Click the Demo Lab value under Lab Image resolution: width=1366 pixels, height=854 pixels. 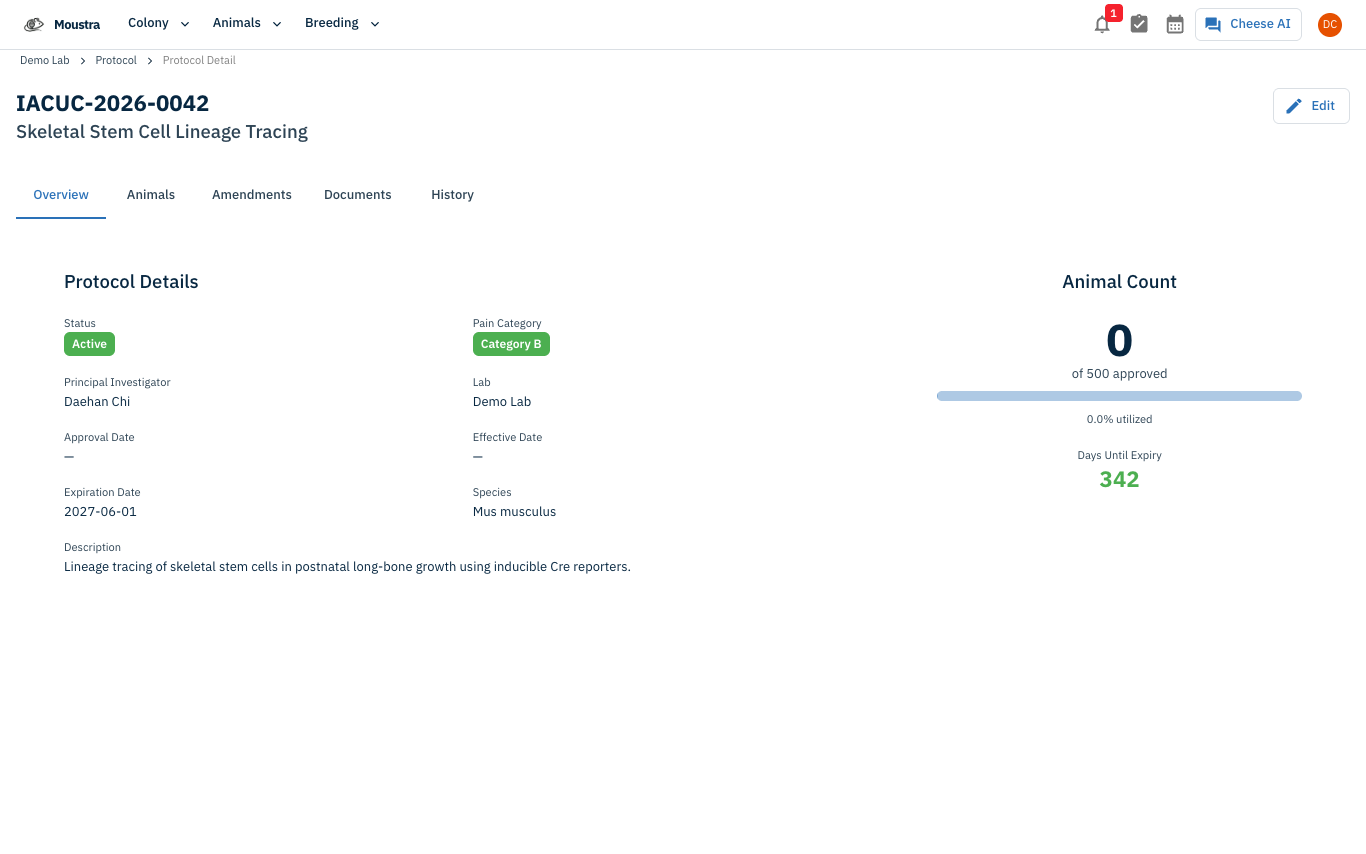tap(502, 402)
